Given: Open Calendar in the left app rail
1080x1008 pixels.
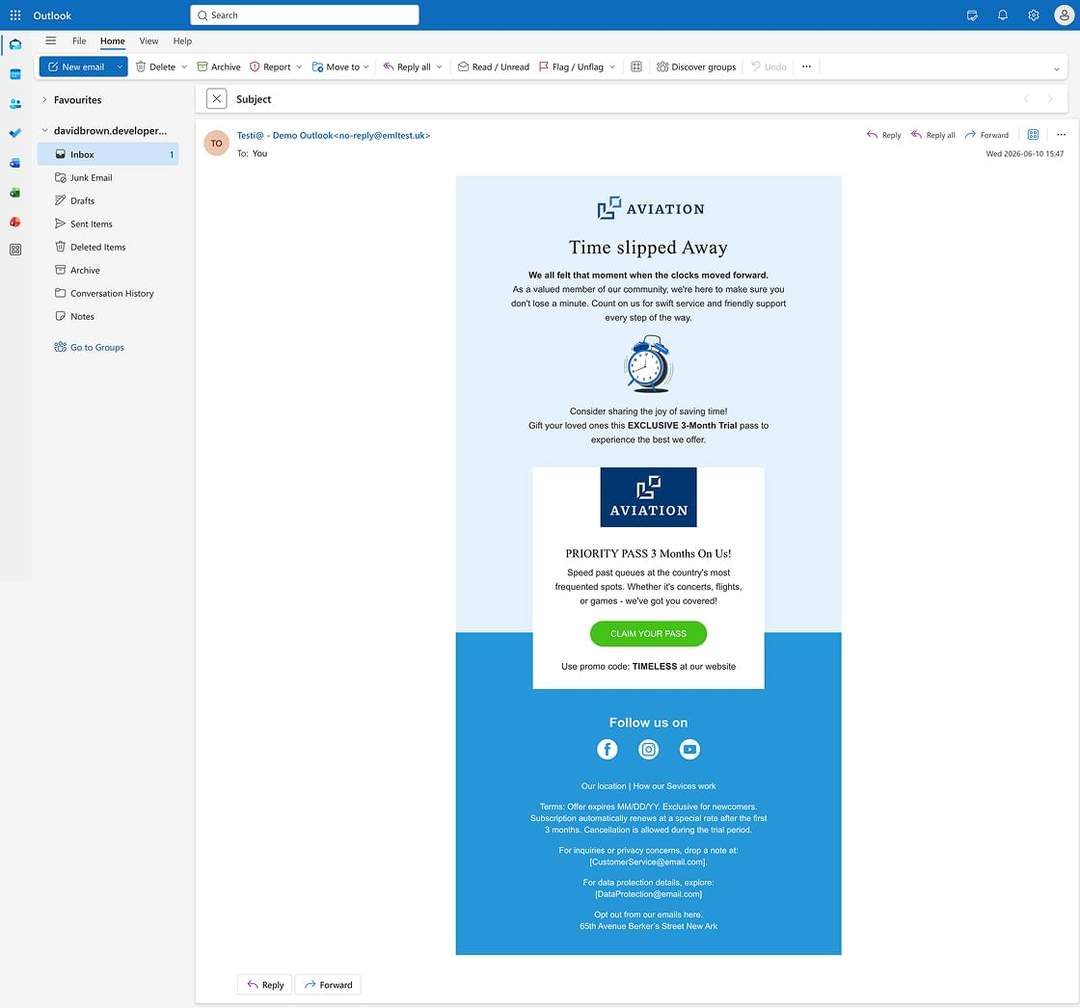Looking at the screenshot, I should tap(15, 74).
